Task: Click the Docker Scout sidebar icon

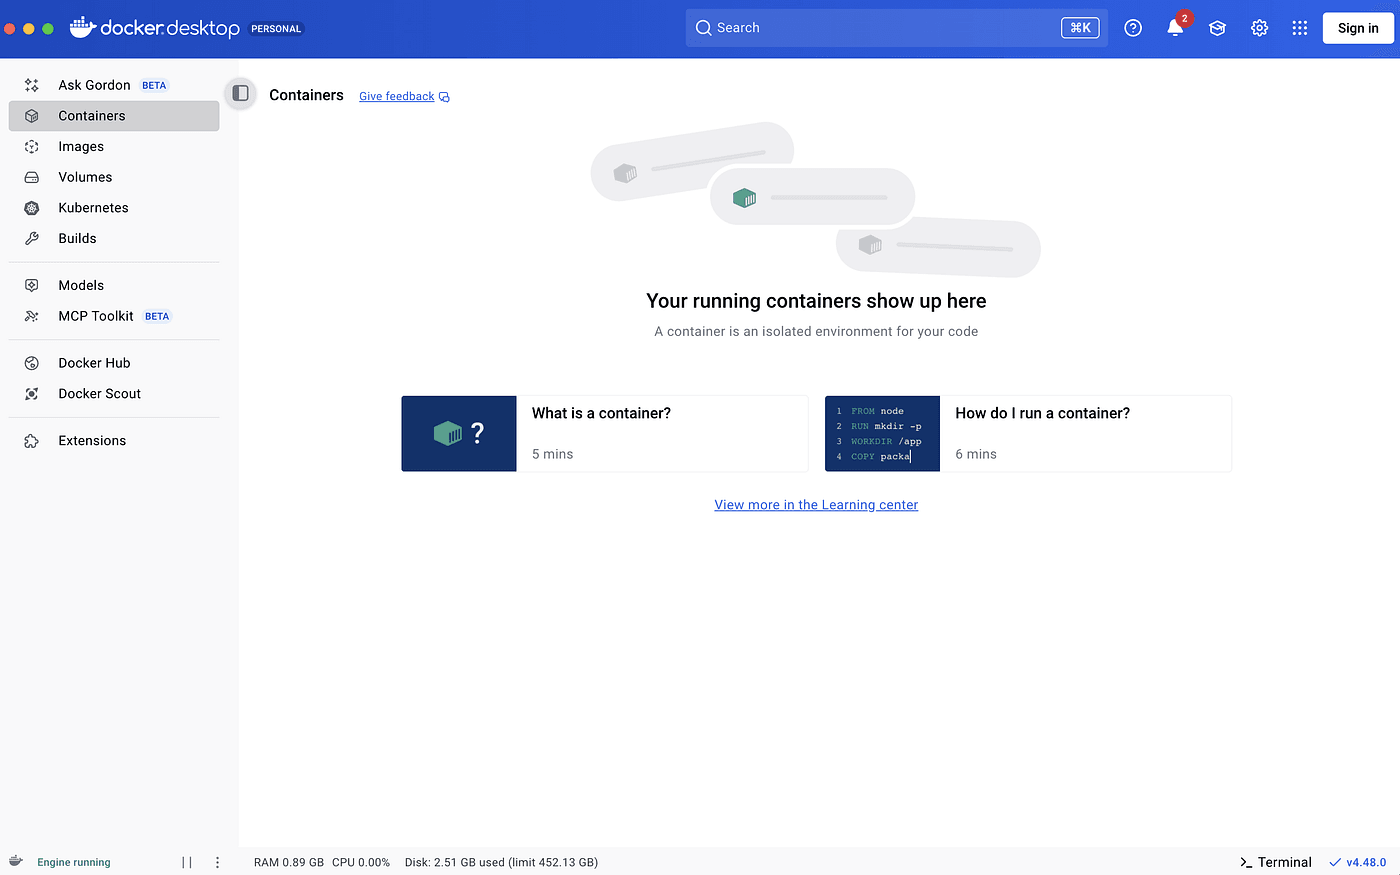Action: (x=32, y=394)
